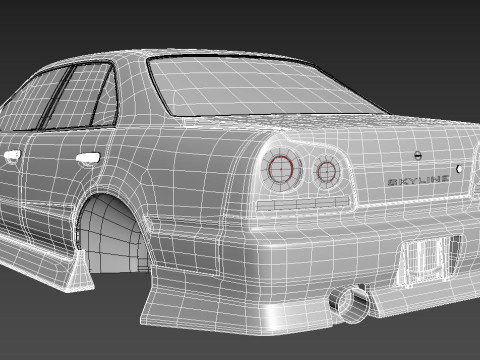Viewport: 480px width, 360px height.
Task: Select the side skirt flare ahead of the wheel arch
Action: 80,273
